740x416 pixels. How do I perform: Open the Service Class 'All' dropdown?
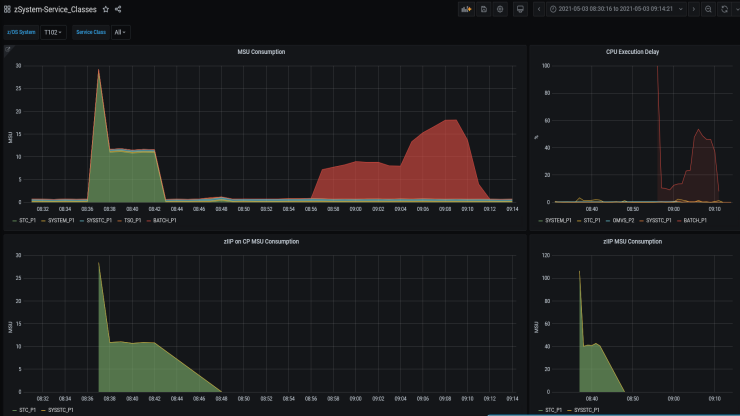point(120,32)
